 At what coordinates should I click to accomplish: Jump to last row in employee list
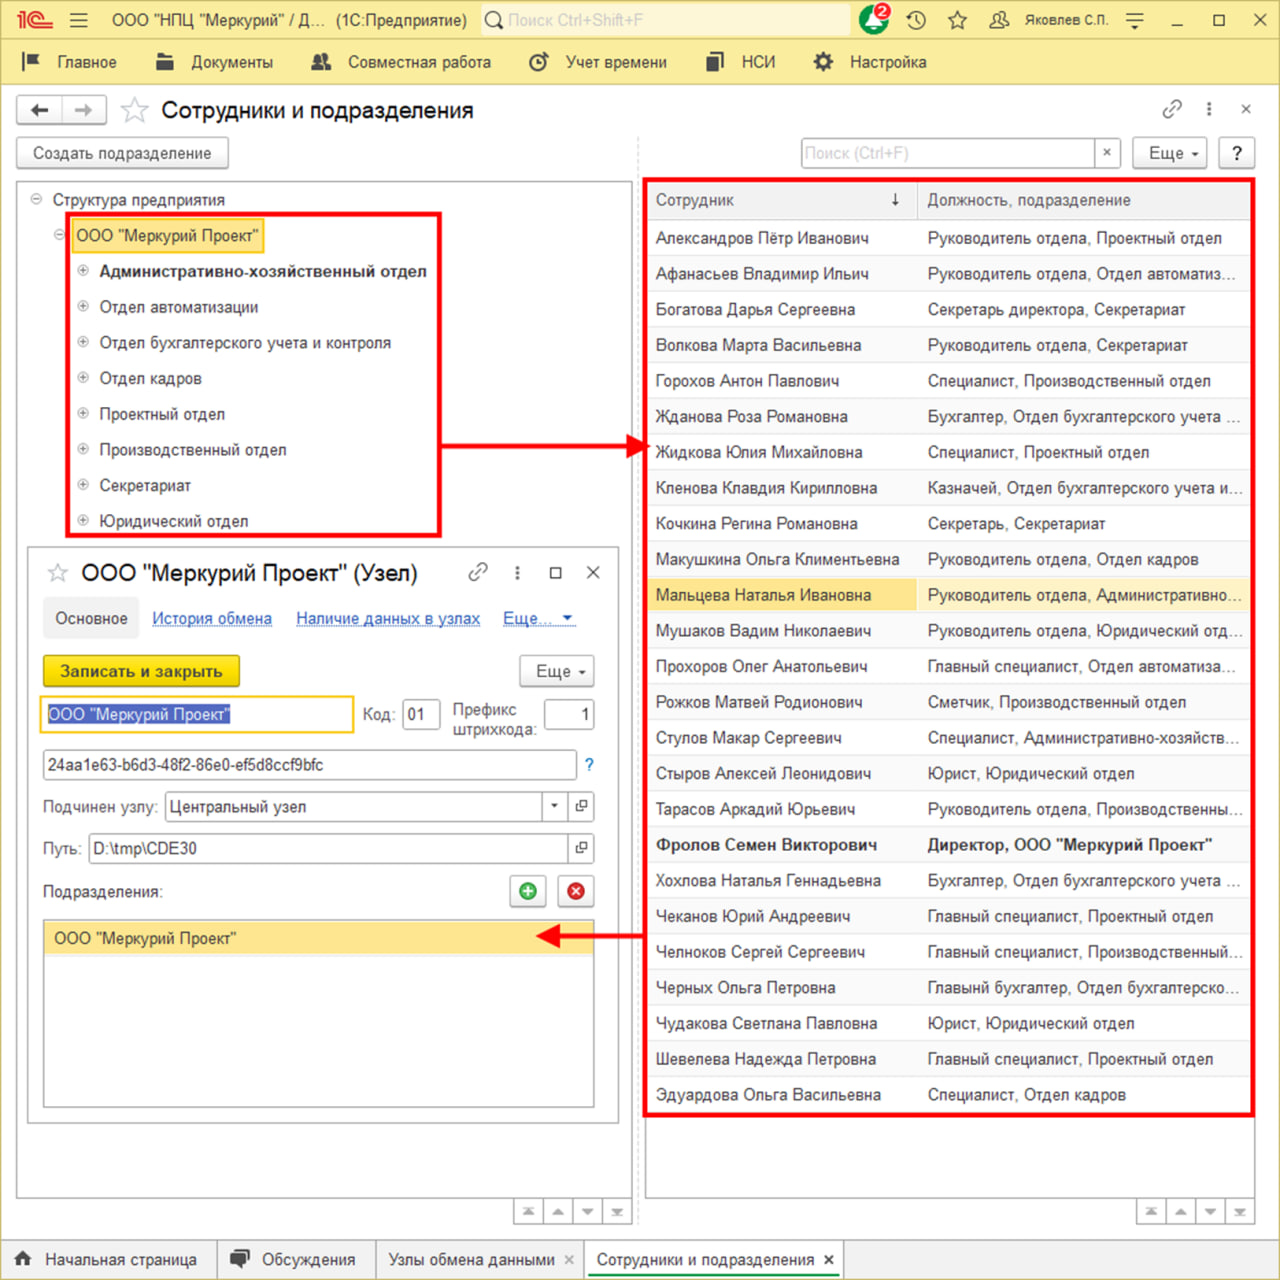click(x=1240, y=1211)
